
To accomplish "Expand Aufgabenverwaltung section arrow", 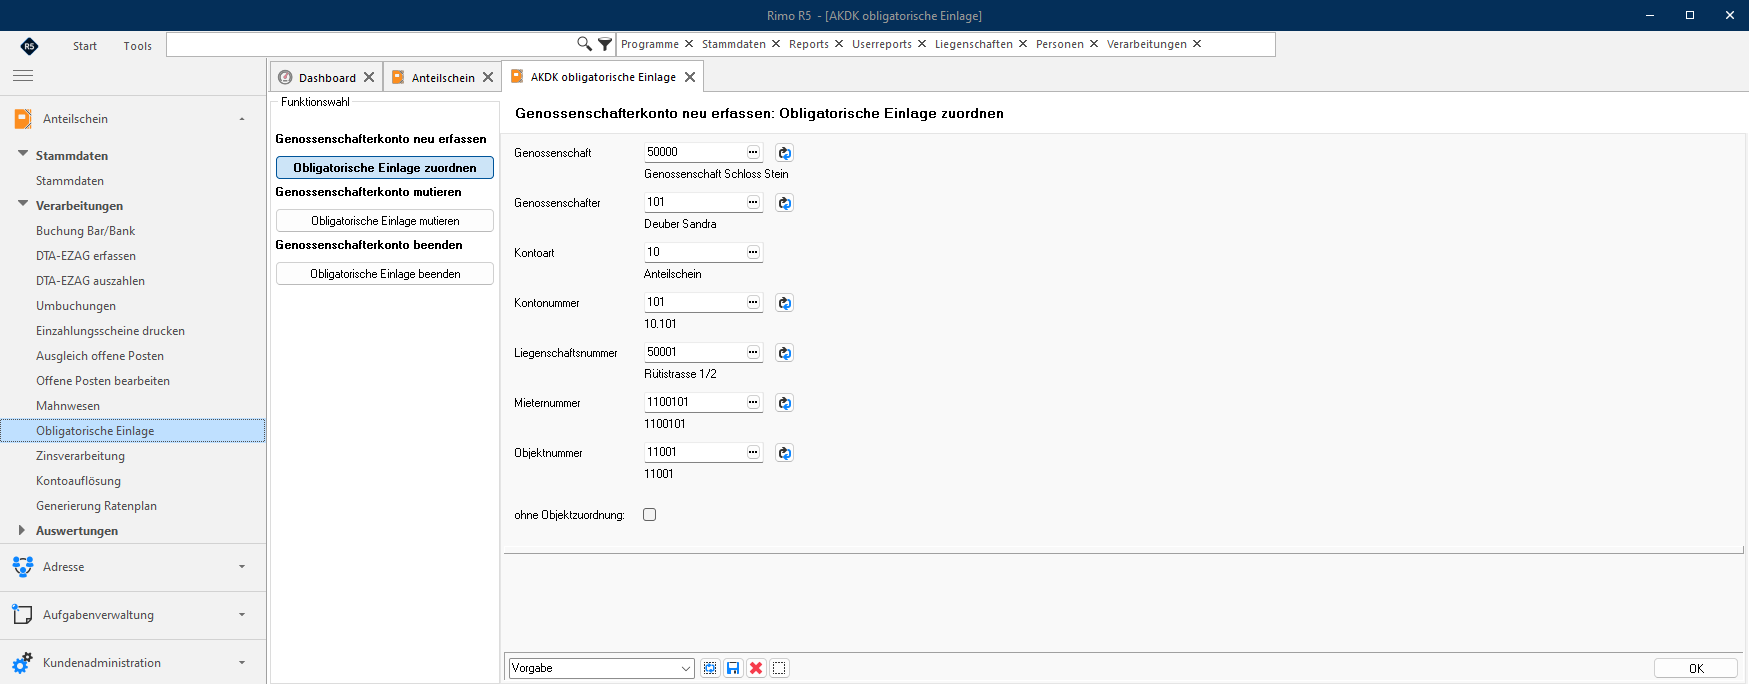I will click(x=242, y=615).
